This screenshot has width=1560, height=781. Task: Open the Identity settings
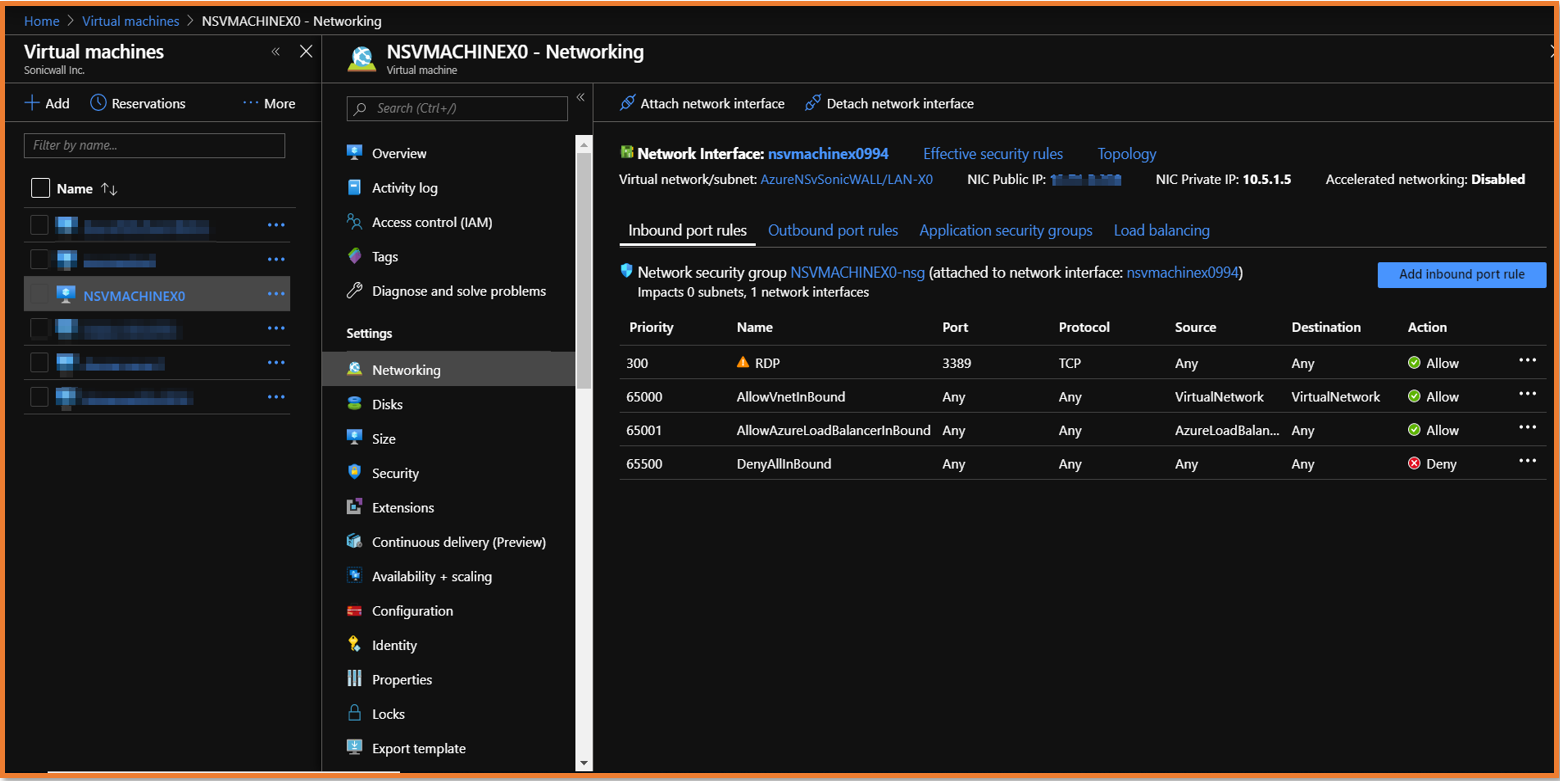pyautogui.click(x=394, y=646)
